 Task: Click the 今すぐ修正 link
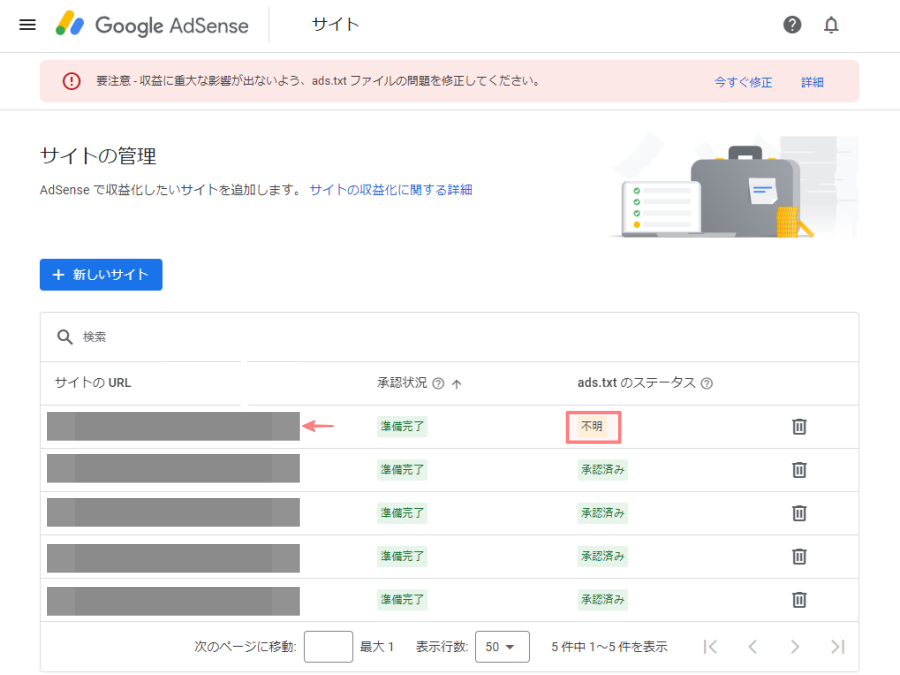[x=742, y=81]
